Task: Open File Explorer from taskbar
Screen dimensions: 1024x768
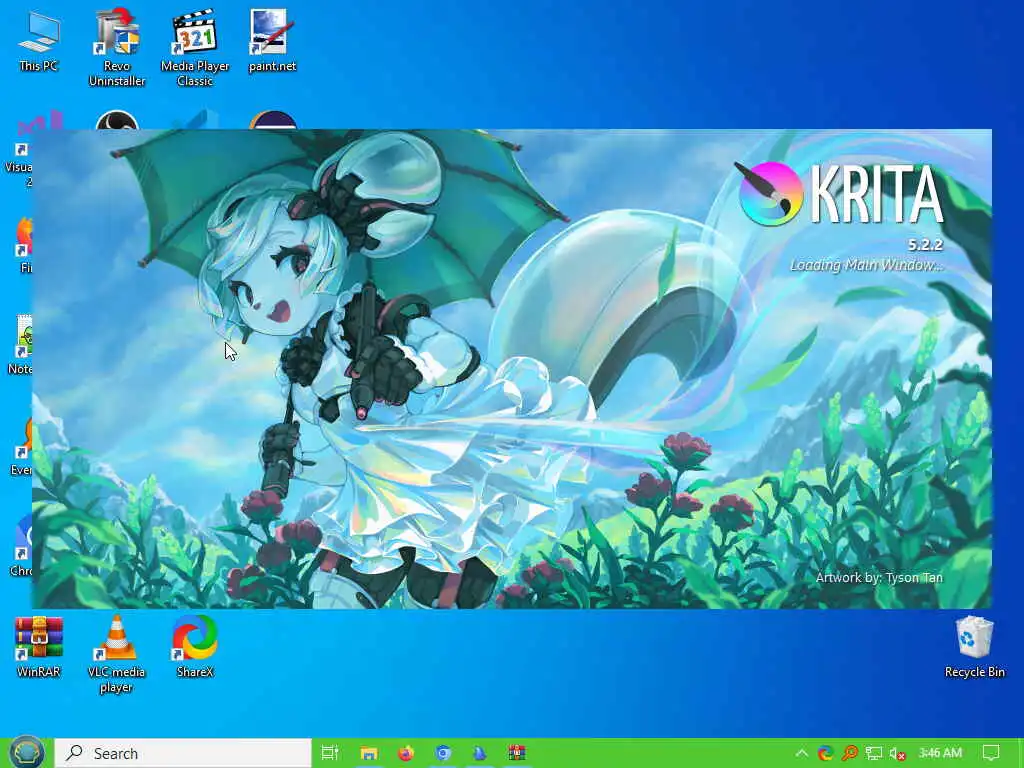Action: [x=369, y=753]
